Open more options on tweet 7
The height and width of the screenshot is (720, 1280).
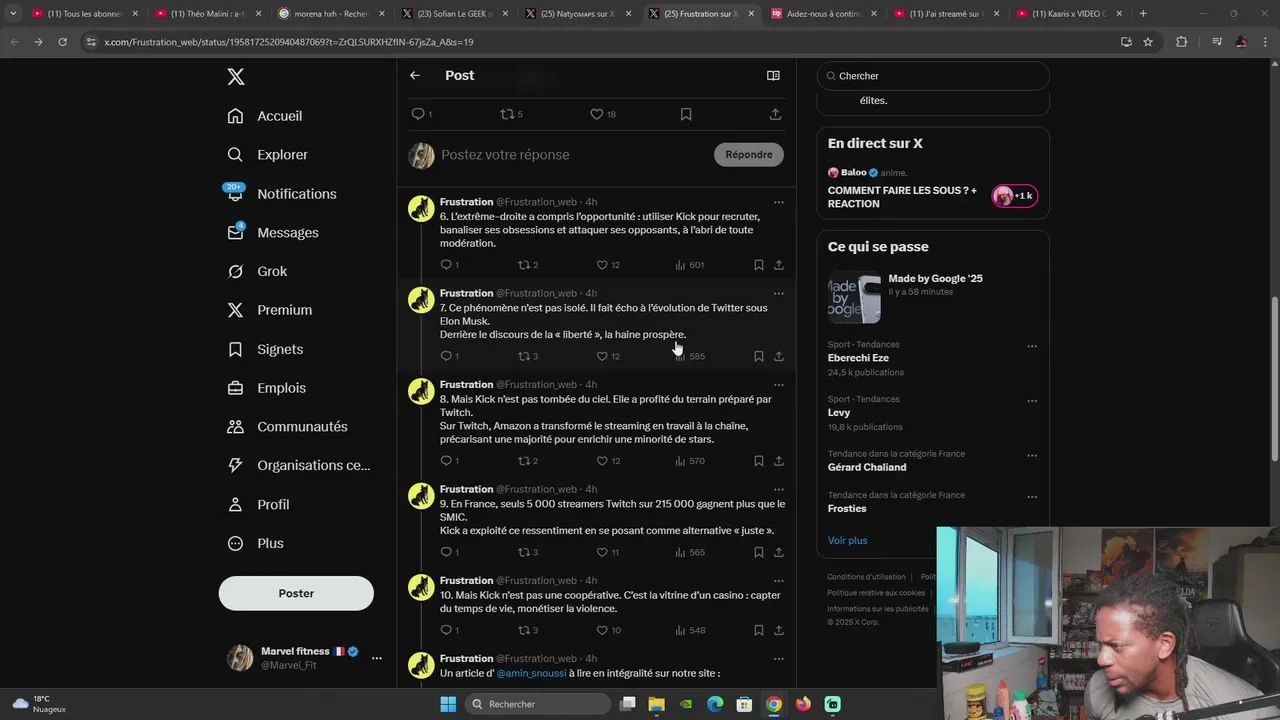(x=778, y=293)
